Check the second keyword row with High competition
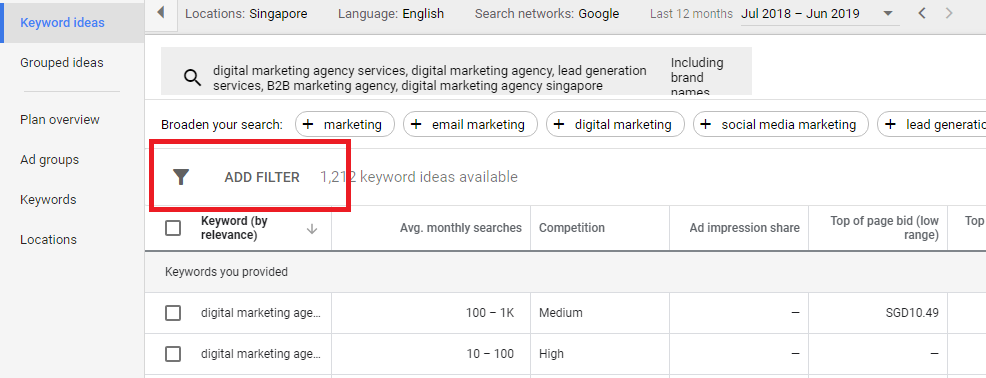Viewport: 986px width, 378px height. 173,354
